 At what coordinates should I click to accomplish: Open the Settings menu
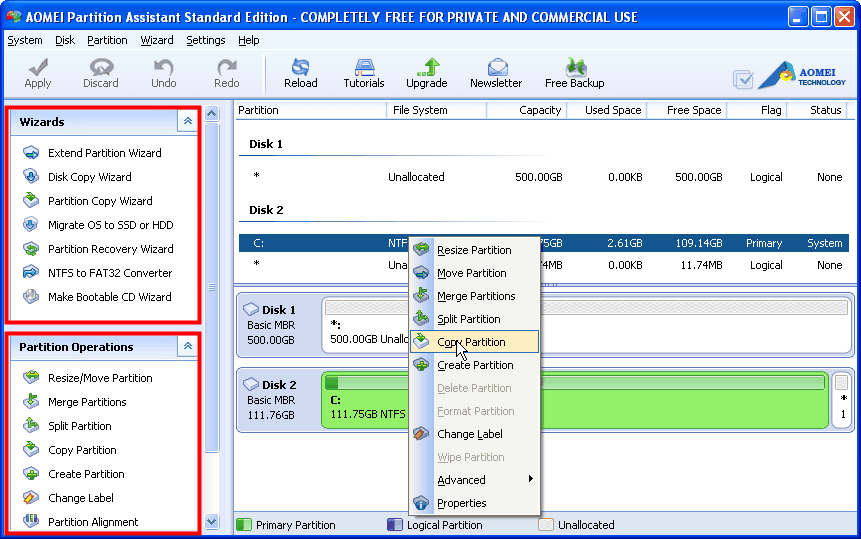click(x=205, y=40)
